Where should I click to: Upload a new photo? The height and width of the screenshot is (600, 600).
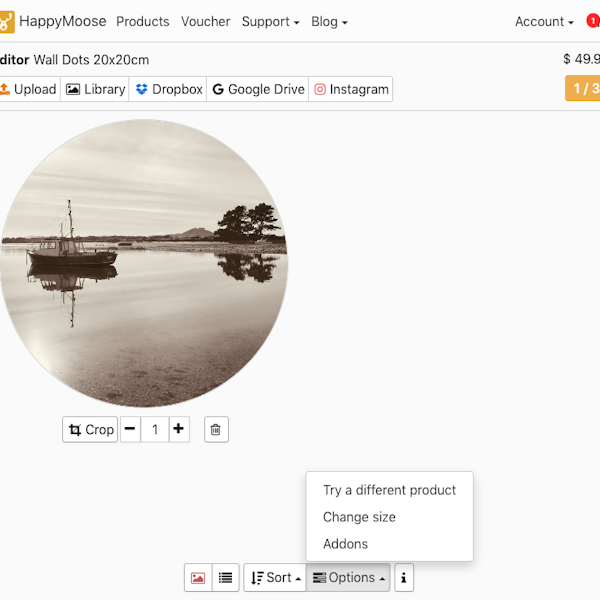[x=28, y=89]
